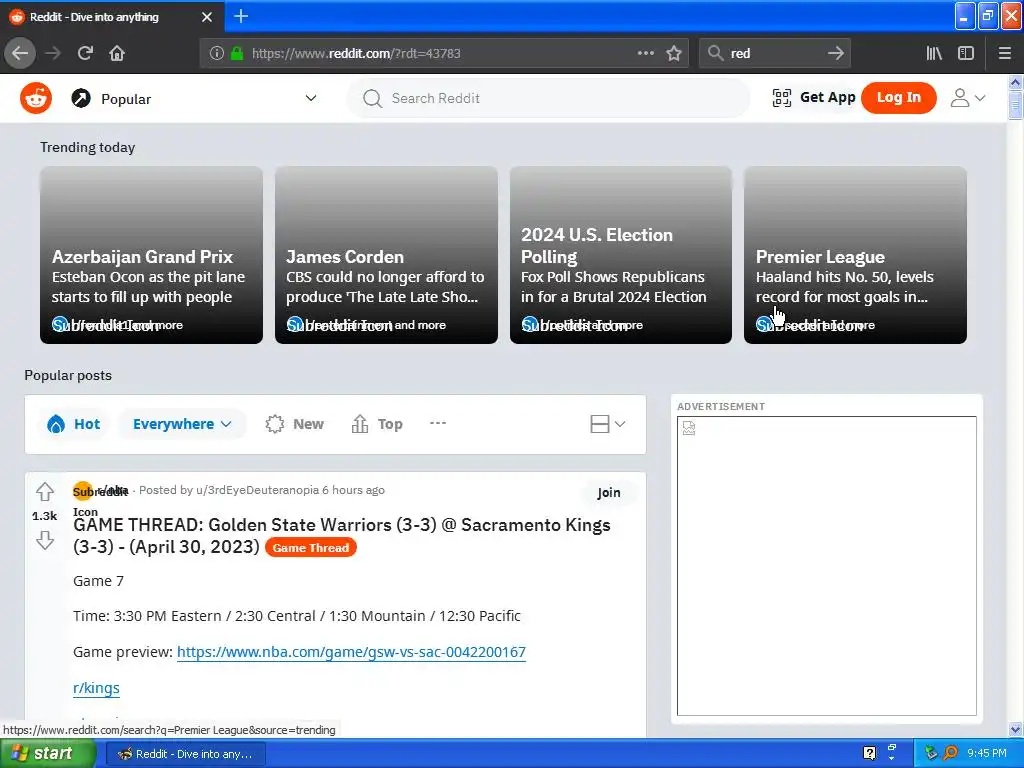Open the browser home page icon
The image size is (1024, 768).
tap(117, 53)
